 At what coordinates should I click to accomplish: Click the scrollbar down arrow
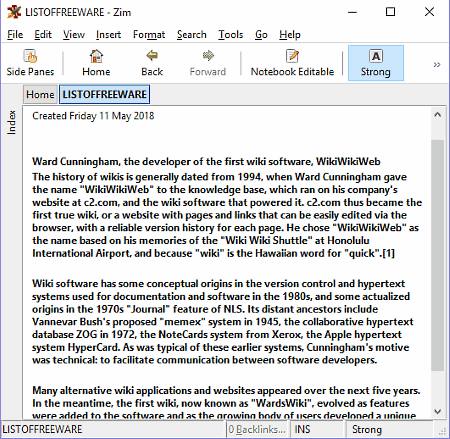pos(438,411)
